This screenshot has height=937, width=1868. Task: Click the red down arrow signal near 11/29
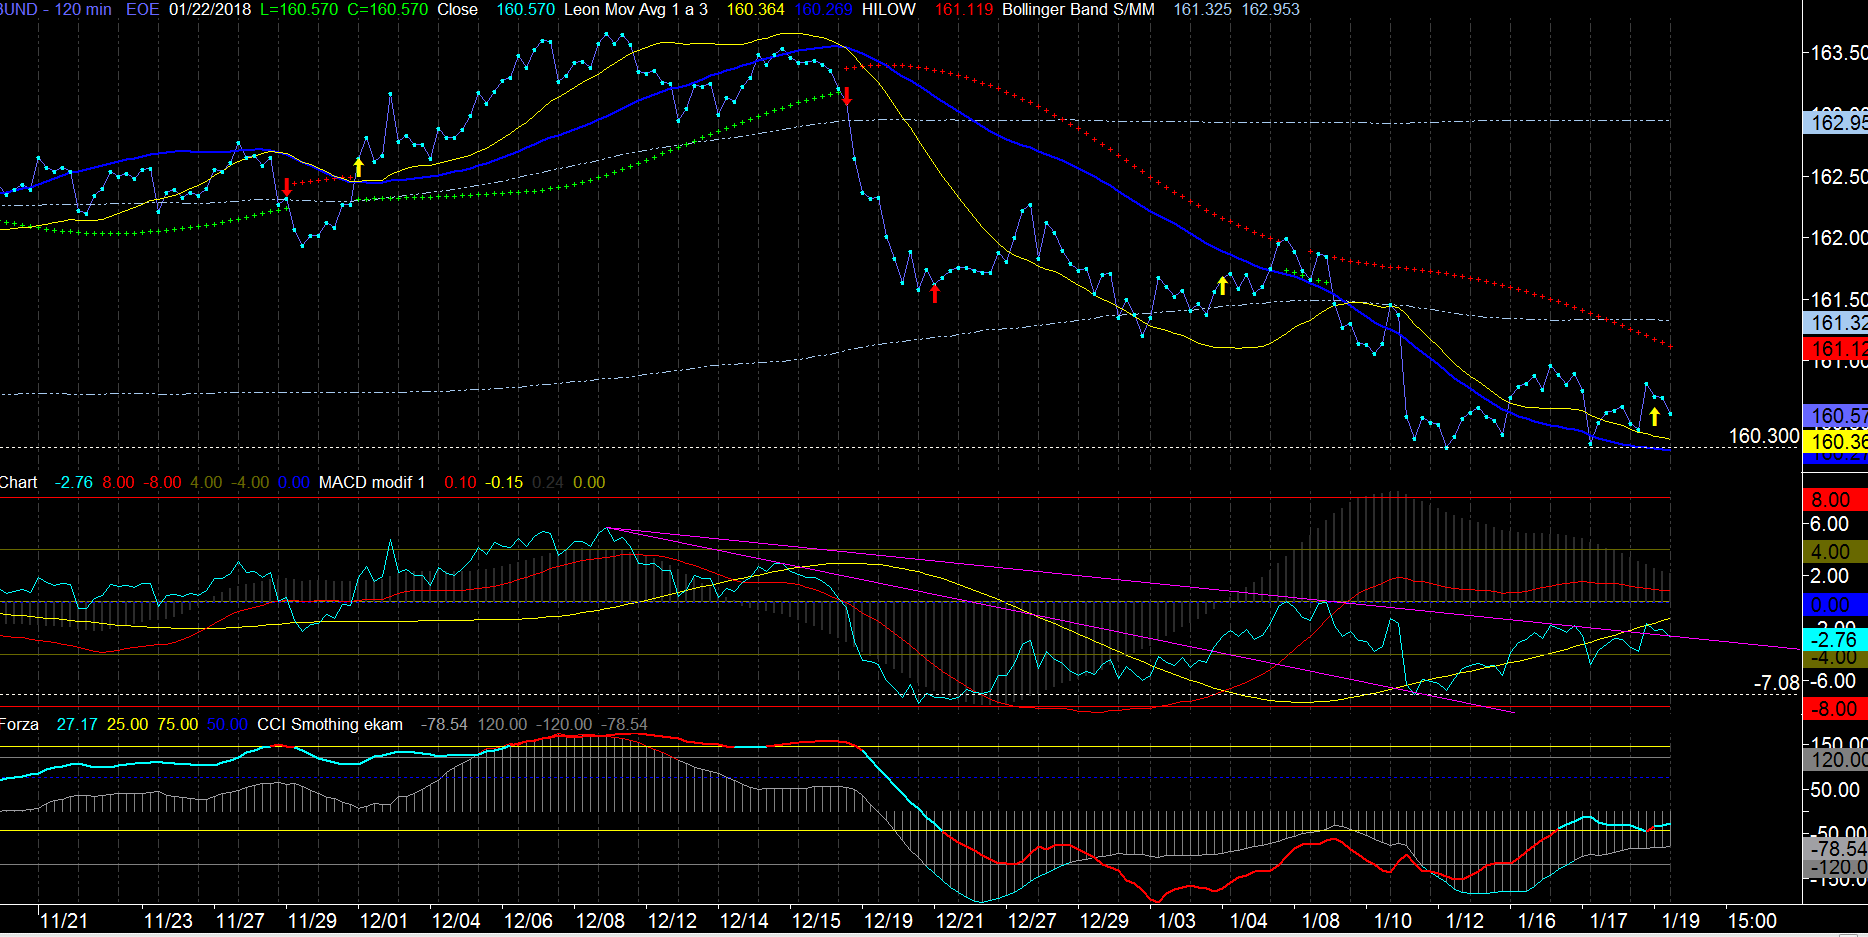coord(287,186)
